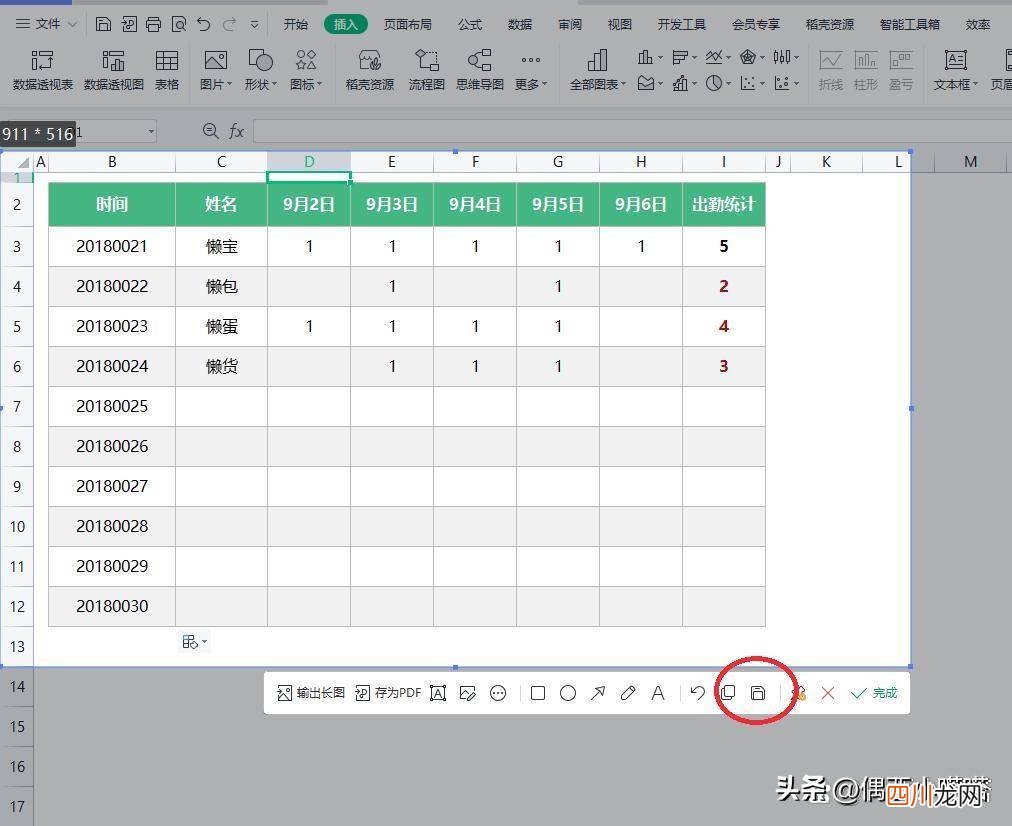Click cell with 20180025
The image size is (1012, 826).
(112, 407)
